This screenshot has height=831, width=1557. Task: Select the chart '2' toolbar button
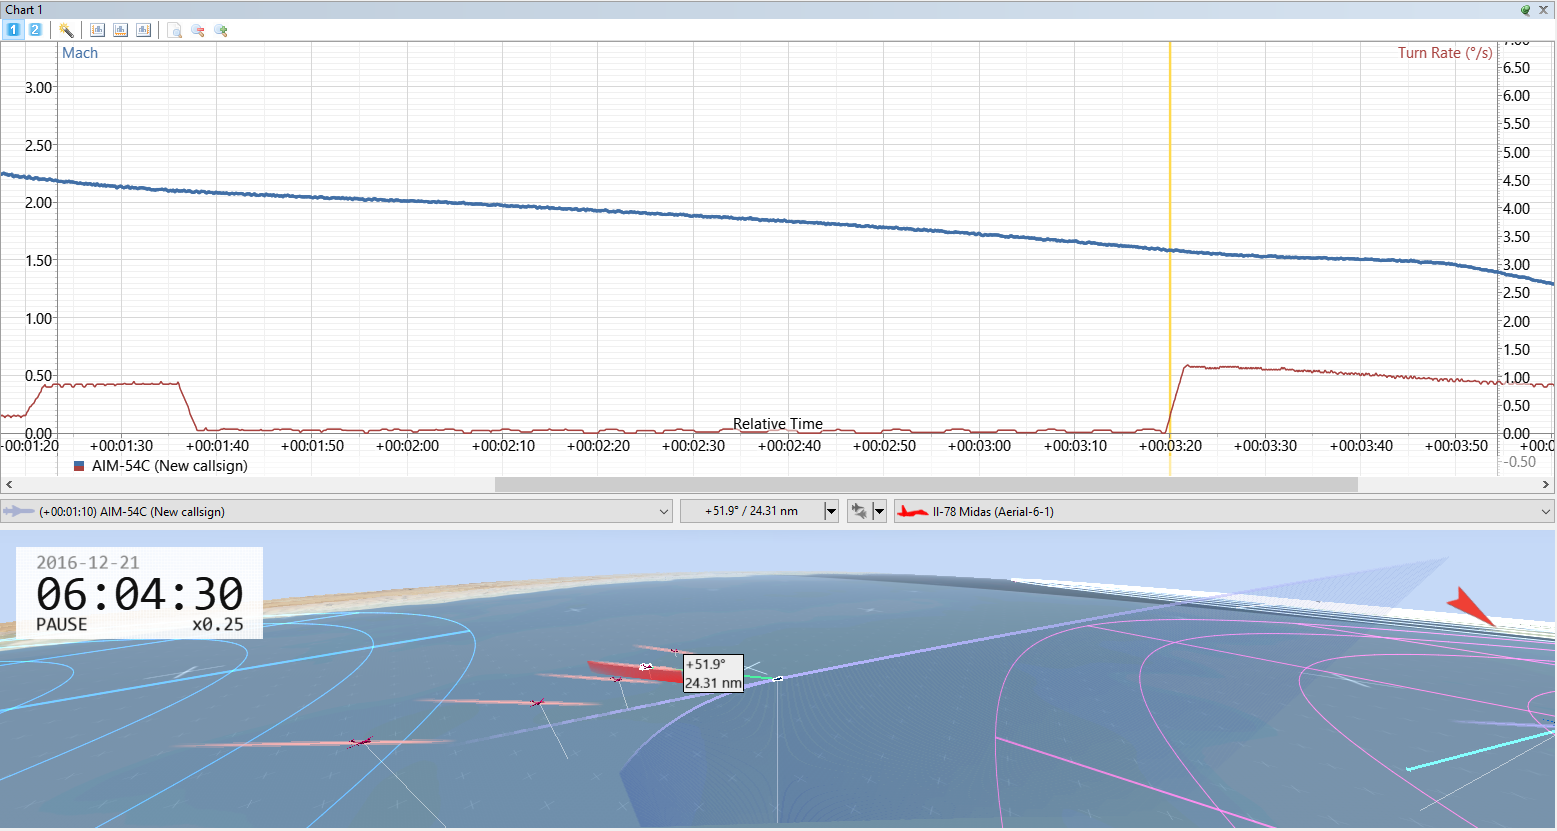(x=35, y=30)
